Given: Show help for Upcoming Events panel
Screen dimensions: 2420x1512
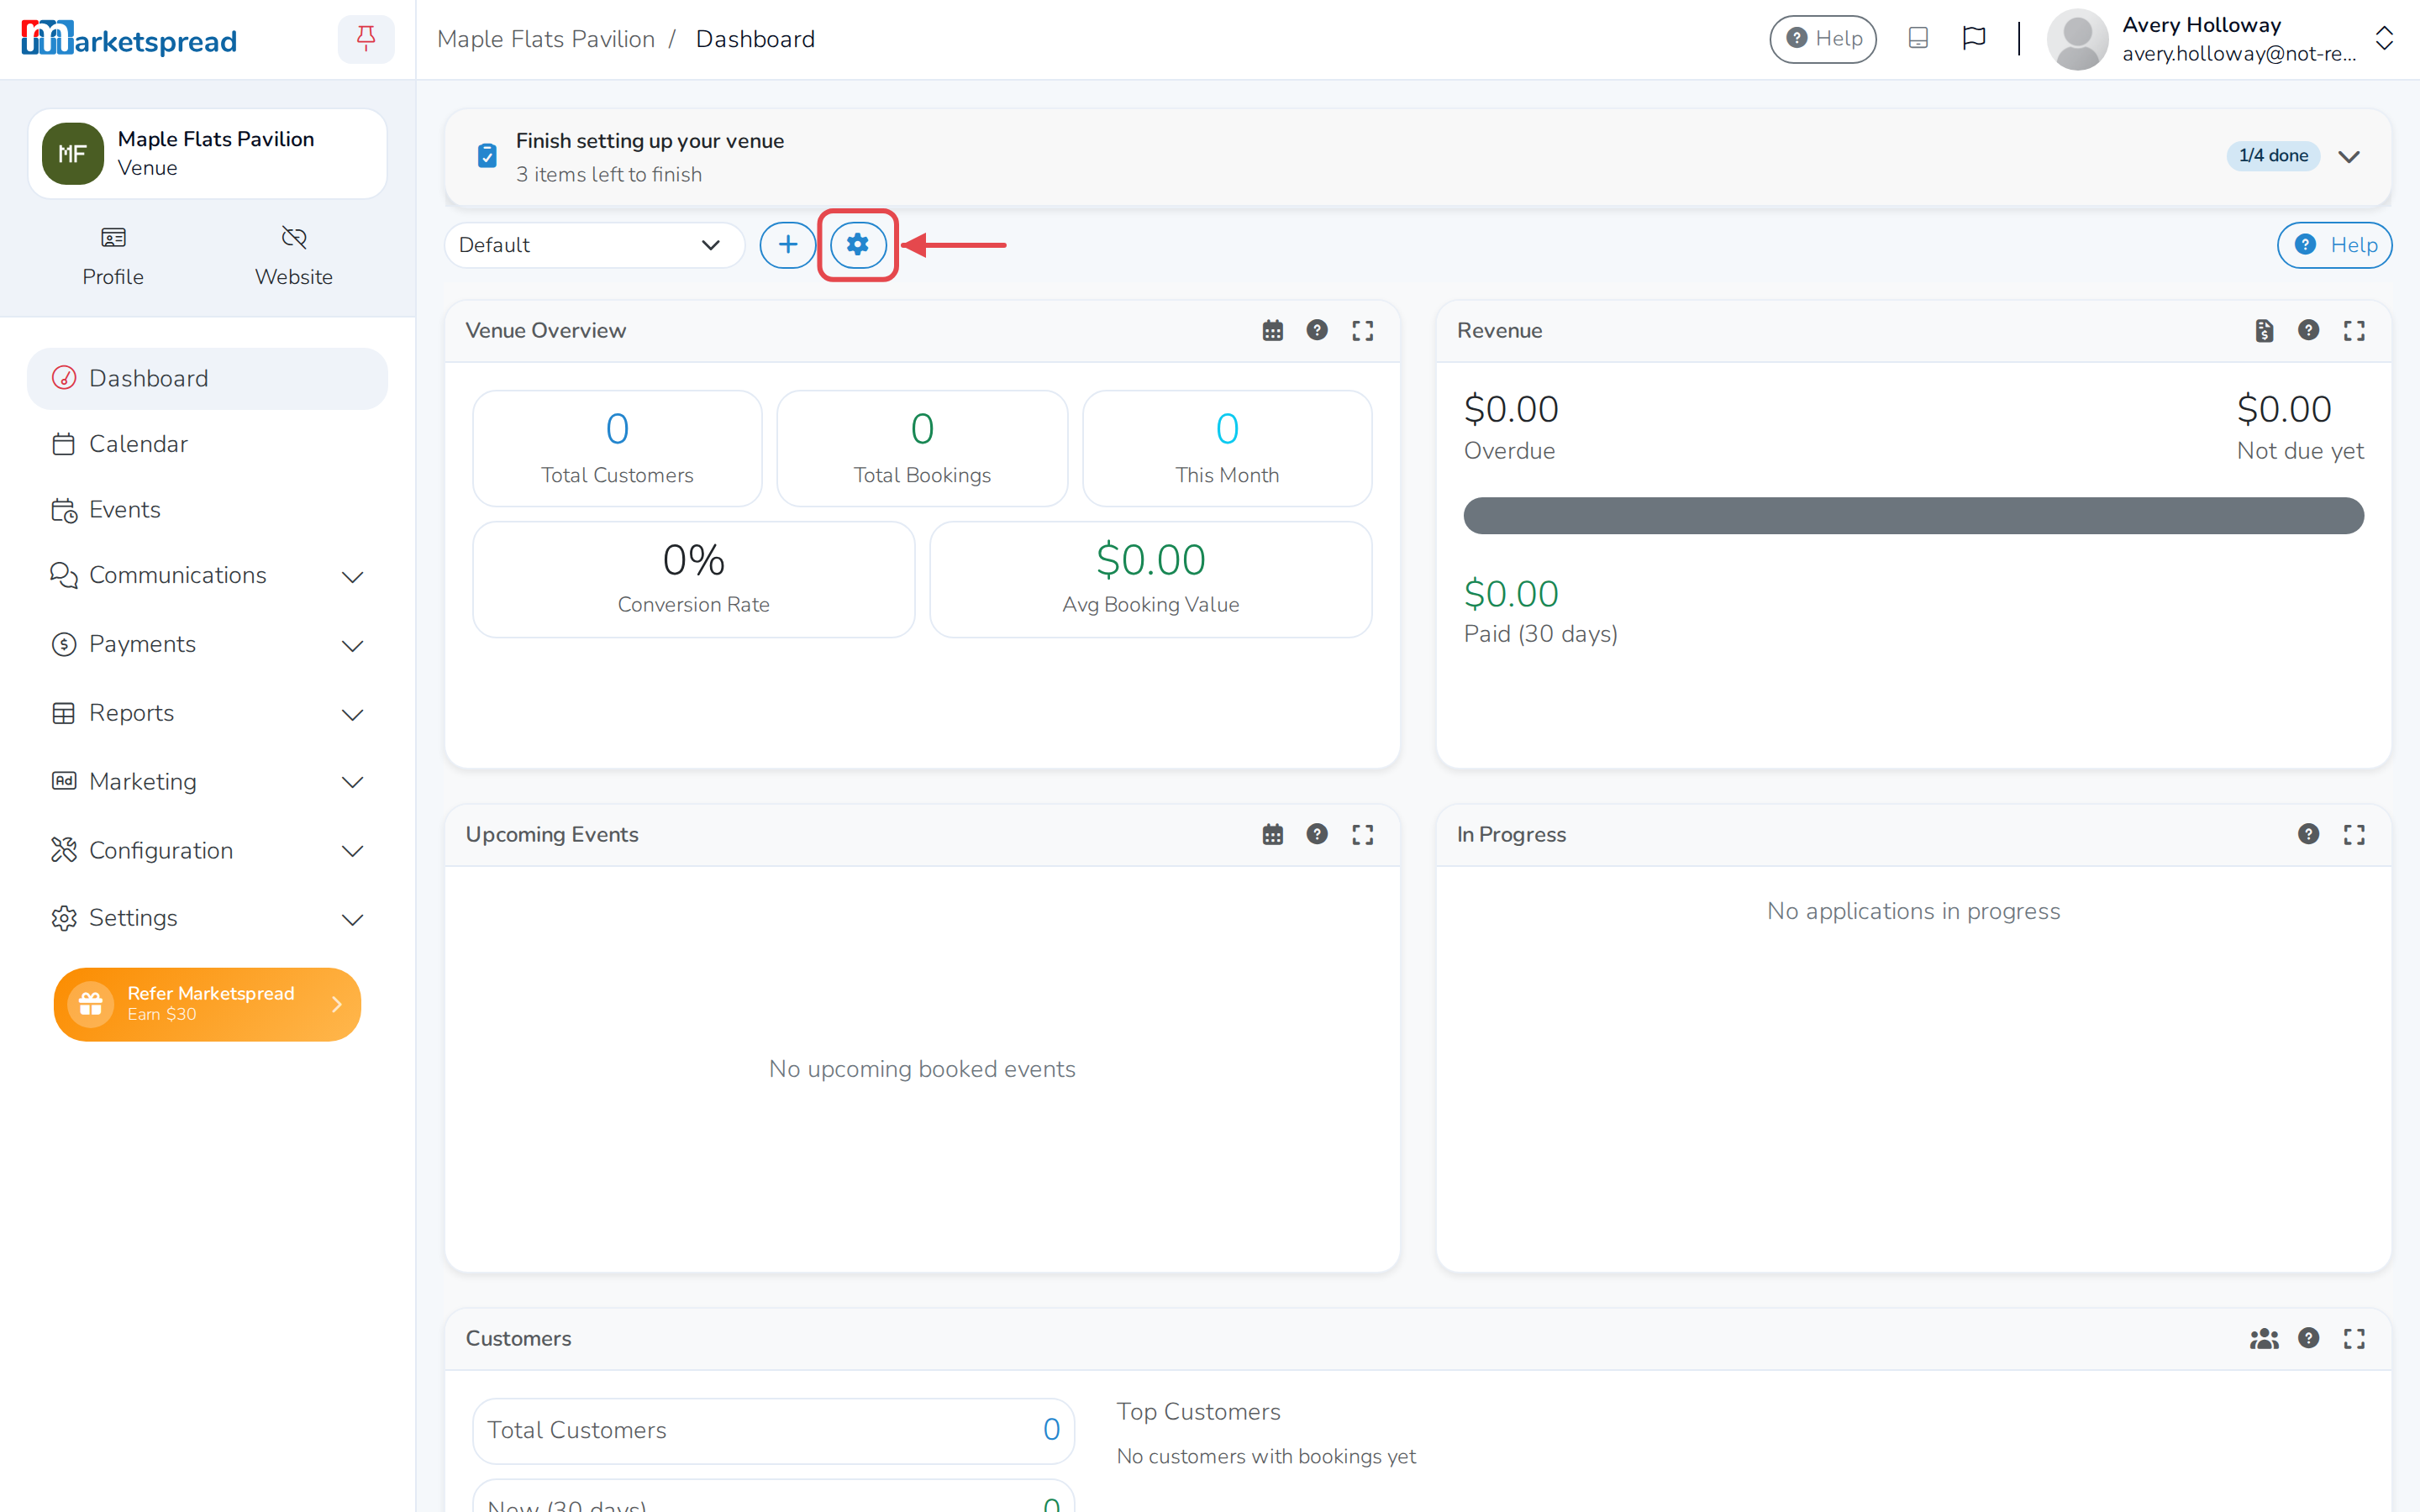Looking at the screenshot, I should (1317, 834).
